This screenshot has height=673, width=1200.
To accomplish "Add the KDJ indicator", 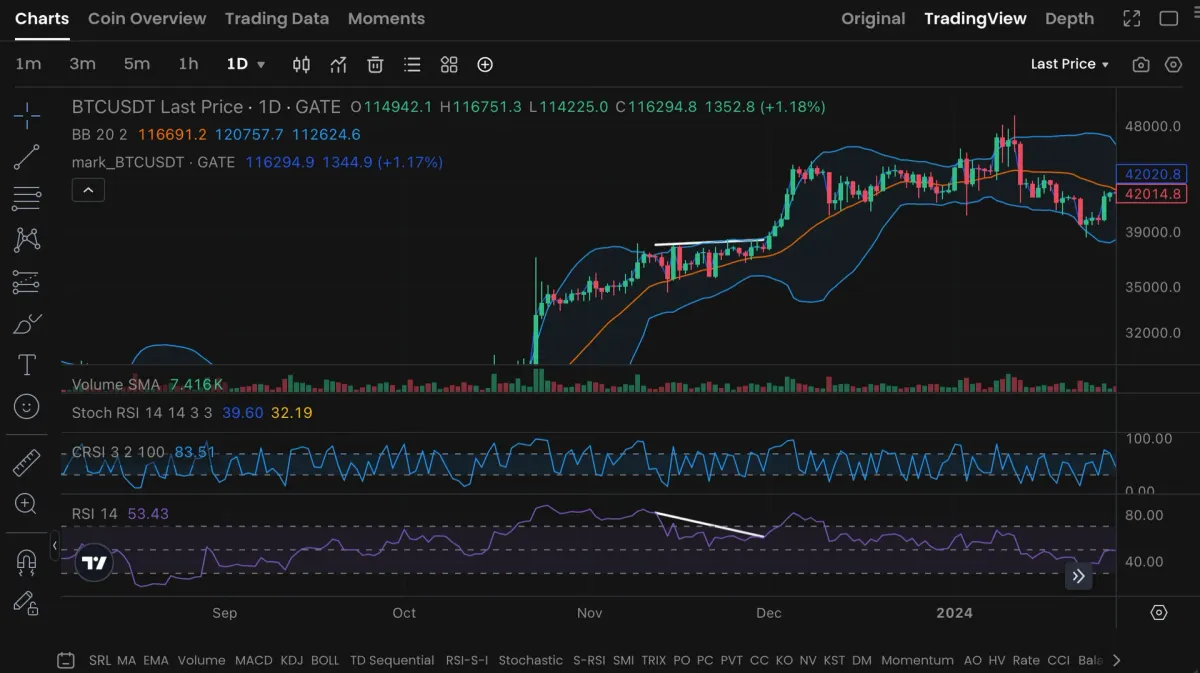I will coord(292,660).
